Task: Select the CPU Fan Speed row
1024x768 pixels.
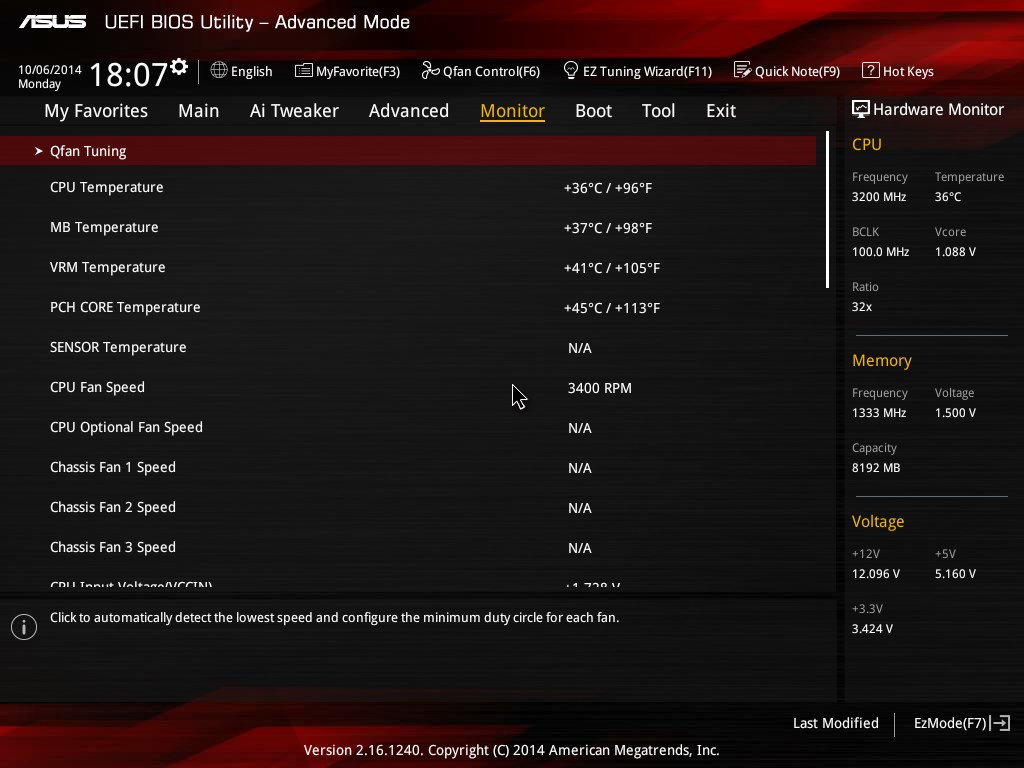Action: coord(408,387)
